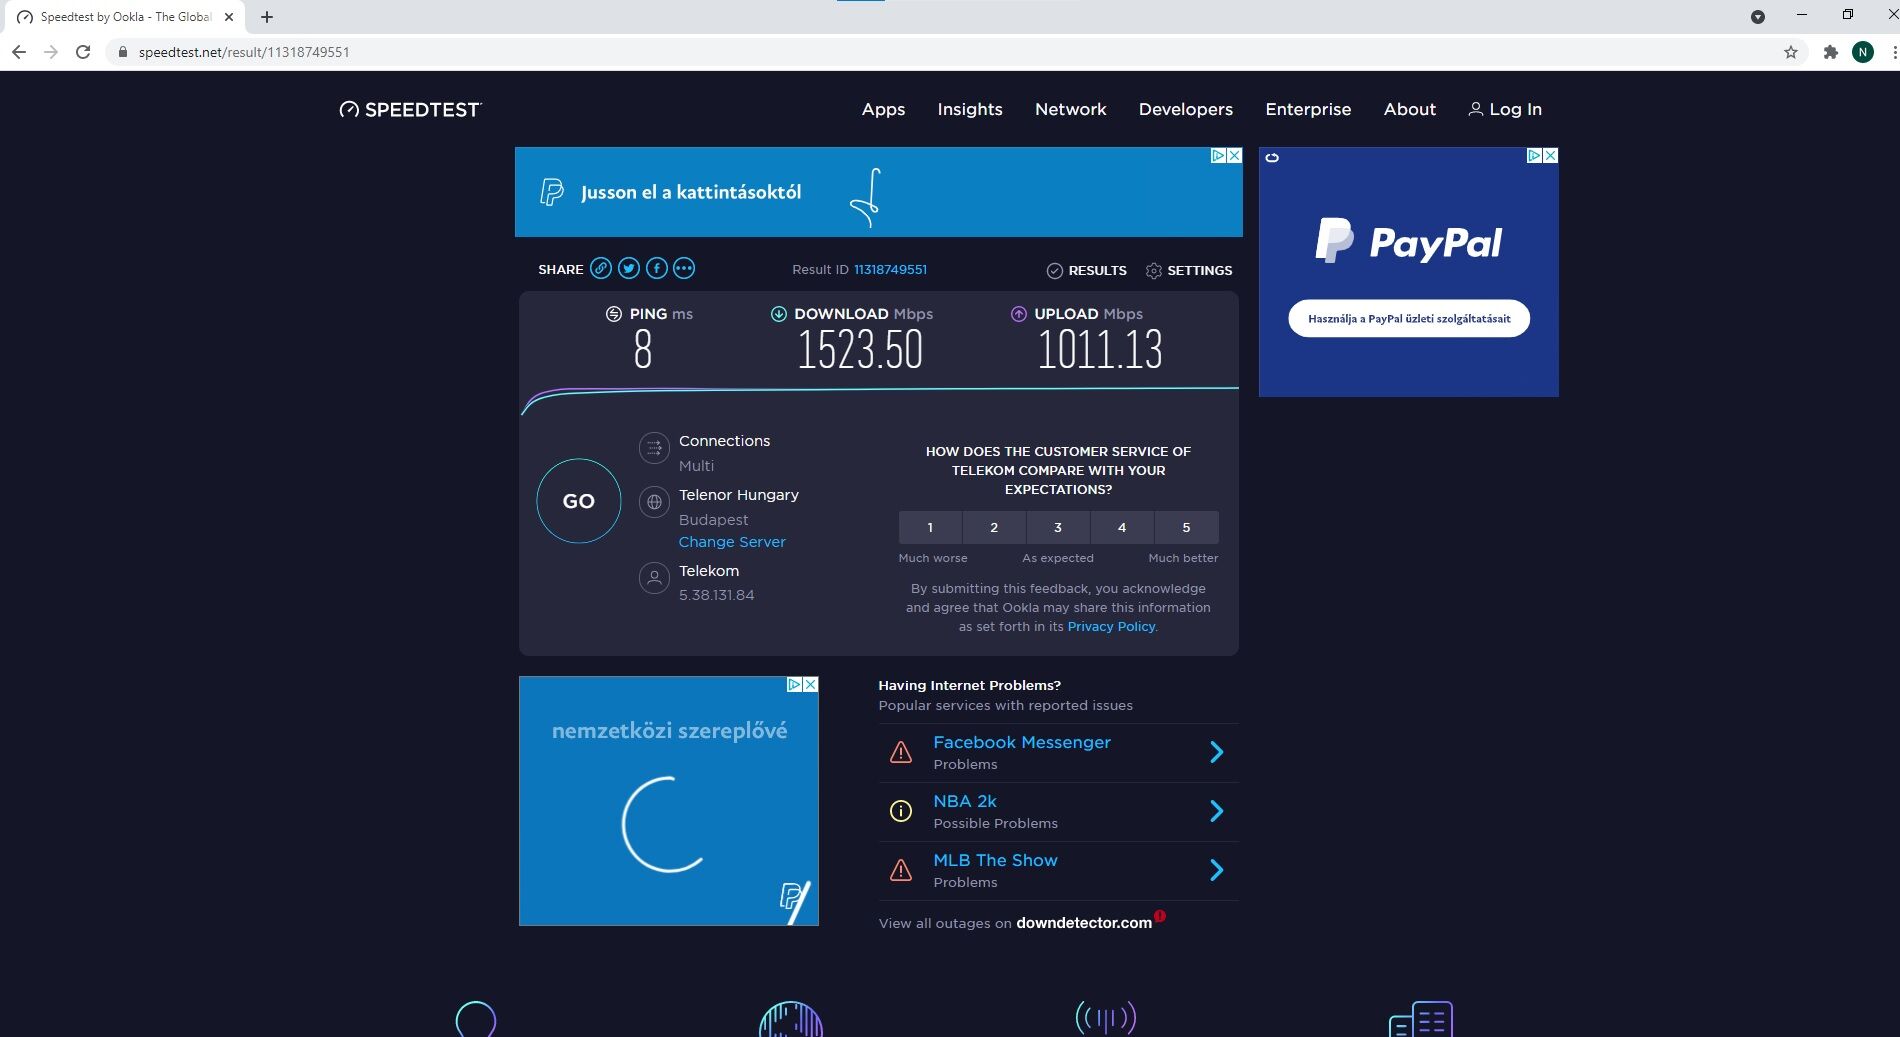The image size is (1900, 1037).
Task: Click the Results checkmark icon
Action: pos(1054,271)
